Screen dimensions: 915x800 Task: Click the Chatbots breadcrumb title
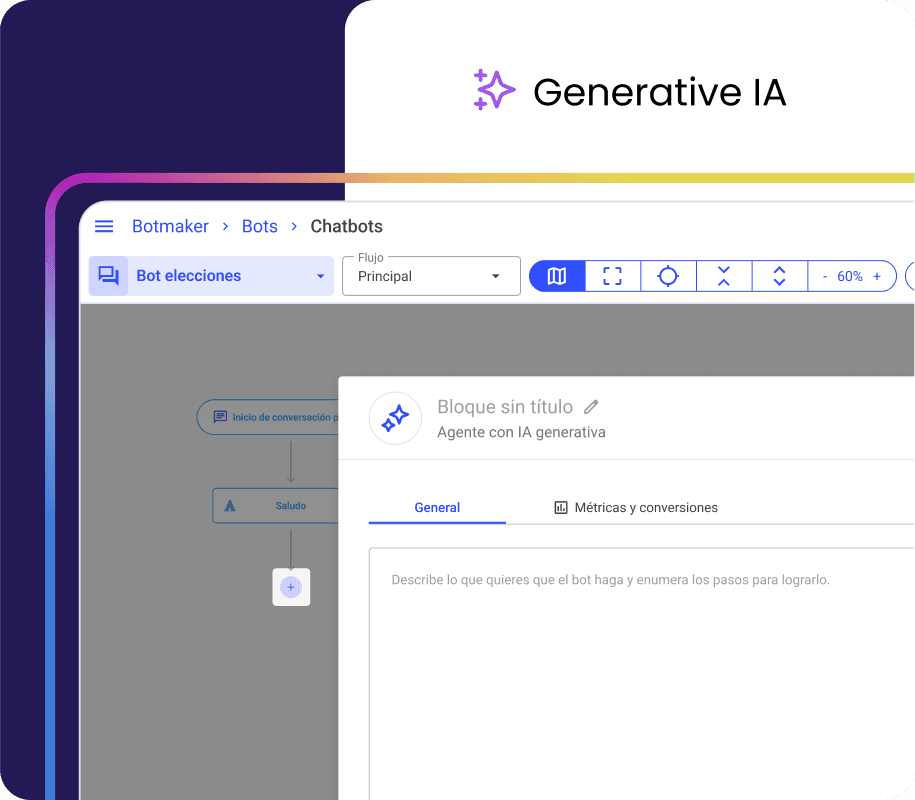pyautogui.click(x=346, y=226)
